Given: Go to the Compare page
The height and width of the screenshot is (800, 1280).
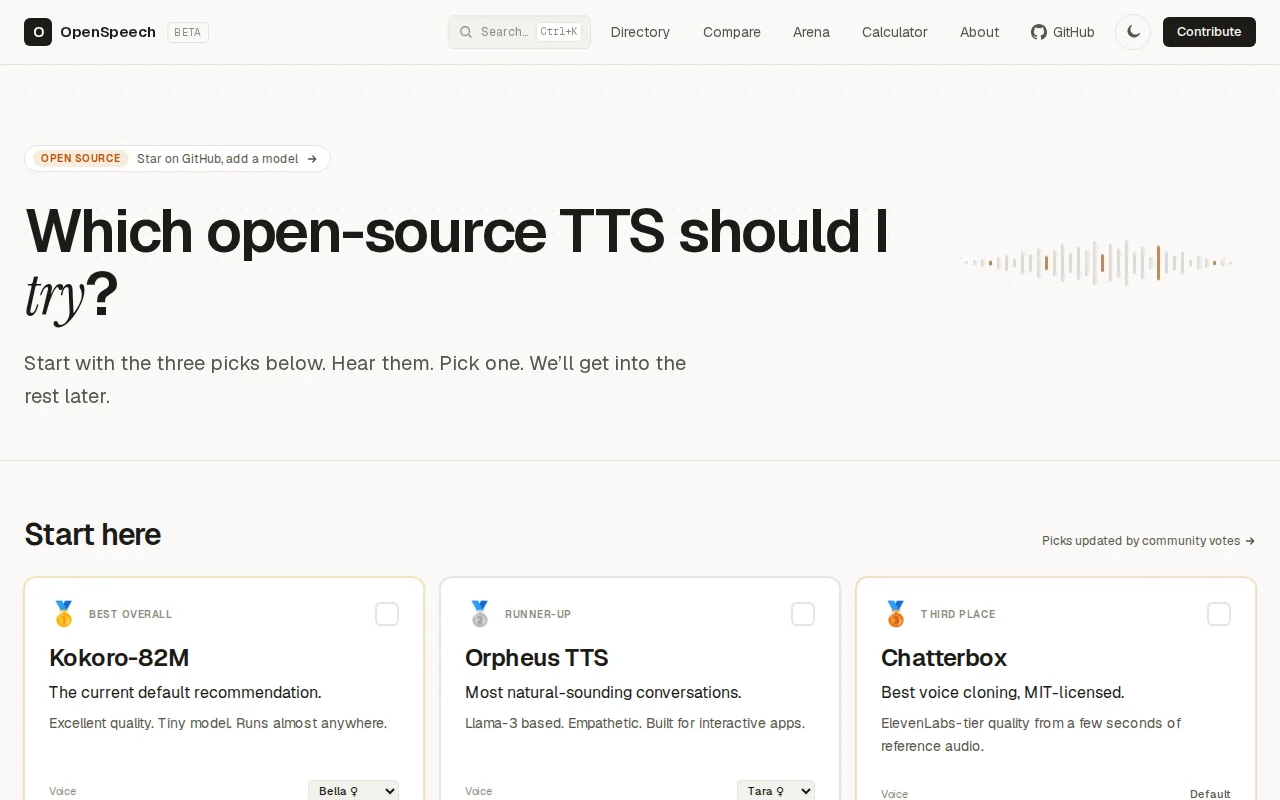Looking at the screenshot, I should (x=732, y=32).
